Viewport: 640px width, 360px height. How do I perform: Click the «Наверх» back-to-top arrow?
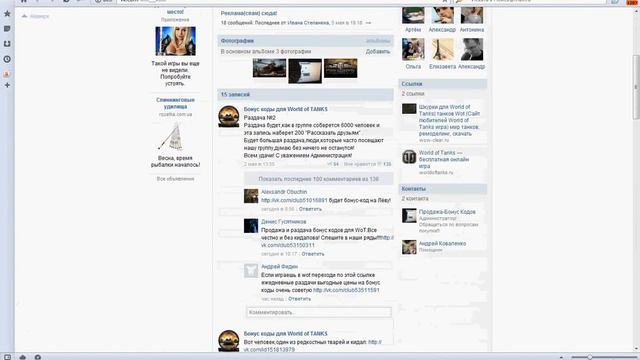pyautogui.click(x=35, y=16)
